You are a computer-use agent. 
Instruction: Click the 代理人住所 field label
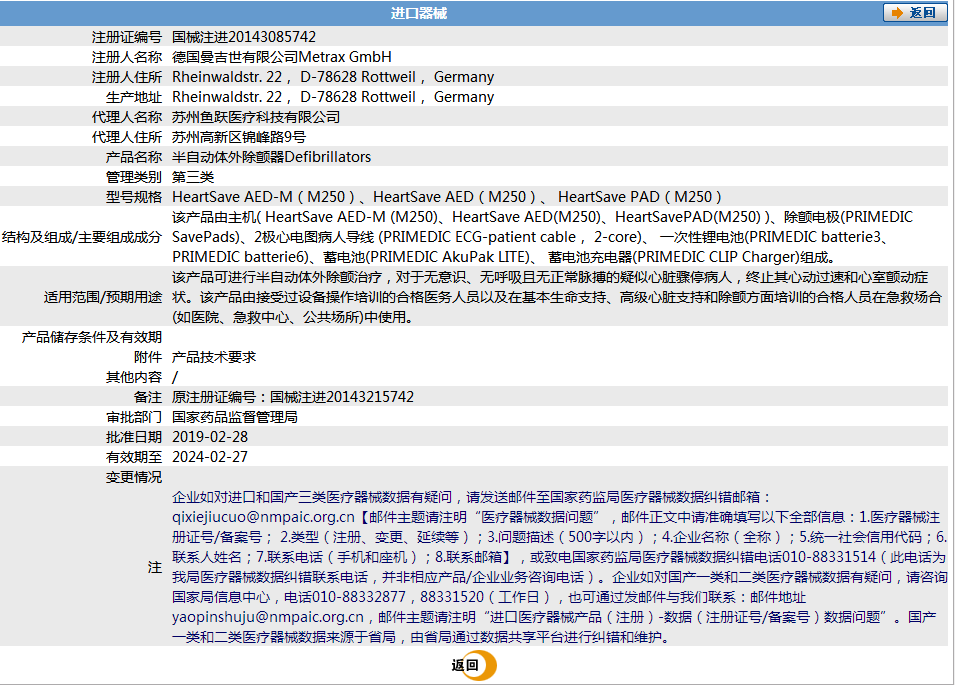pos(127,138)
